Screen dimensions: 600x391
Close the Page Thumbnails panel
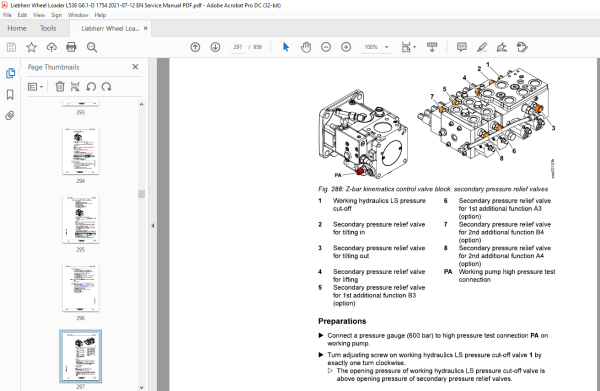coord(135,67)
